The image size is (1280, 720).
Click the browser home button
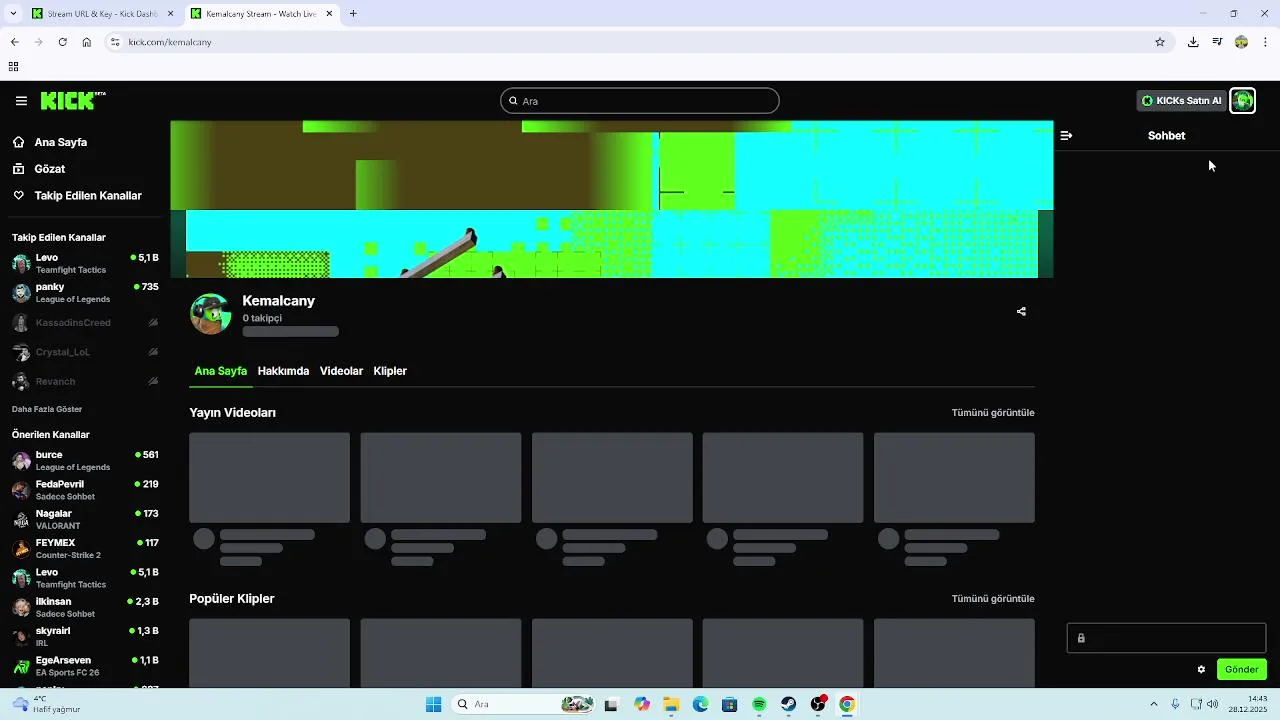(x=87, y=42)
